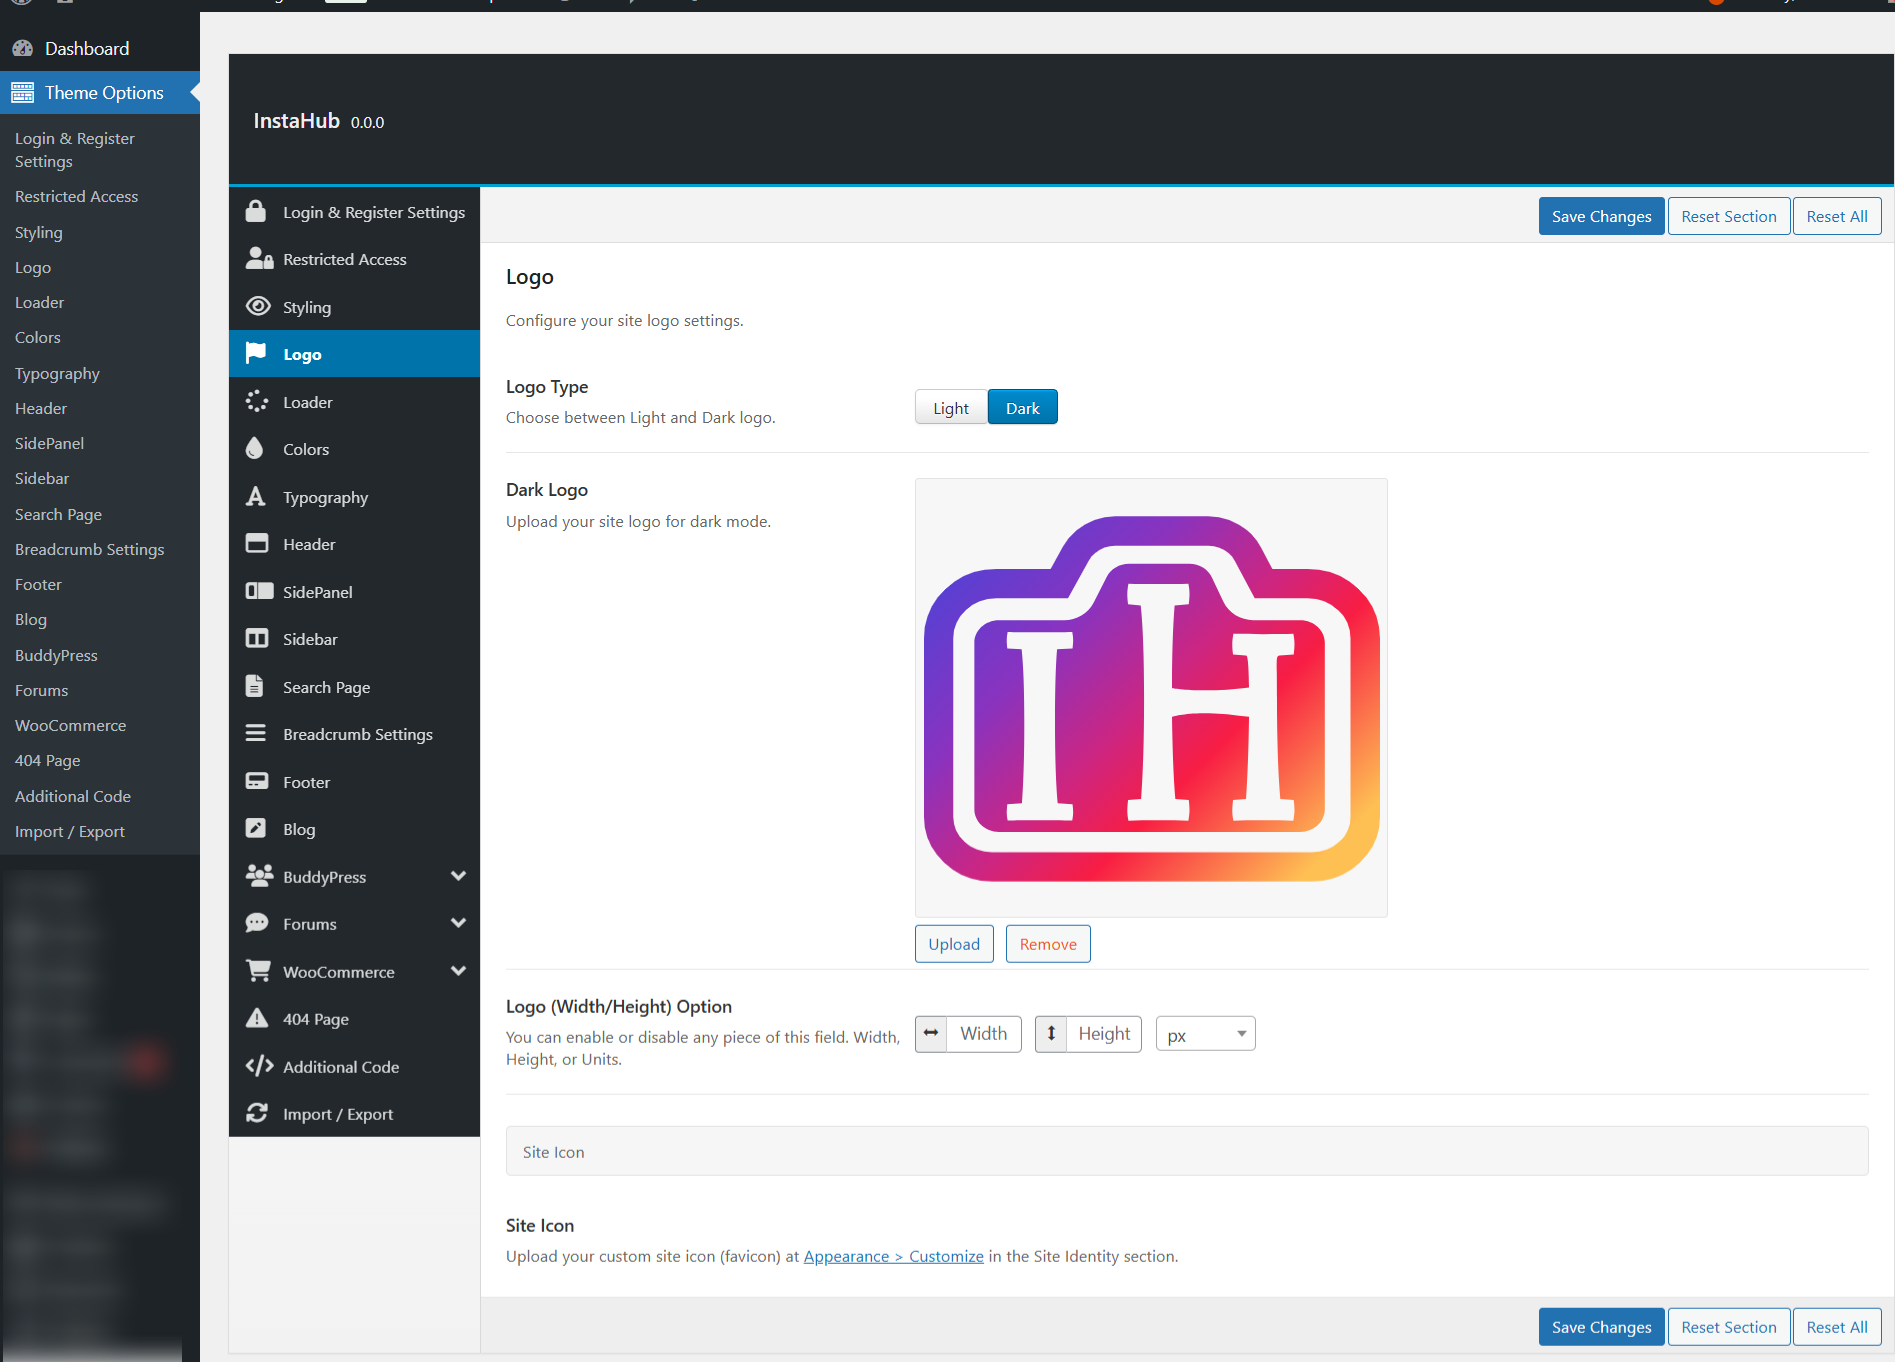Open the px units dropdown
This screenshot has height=1362, width=1895.
(x=1205, y=1034)
